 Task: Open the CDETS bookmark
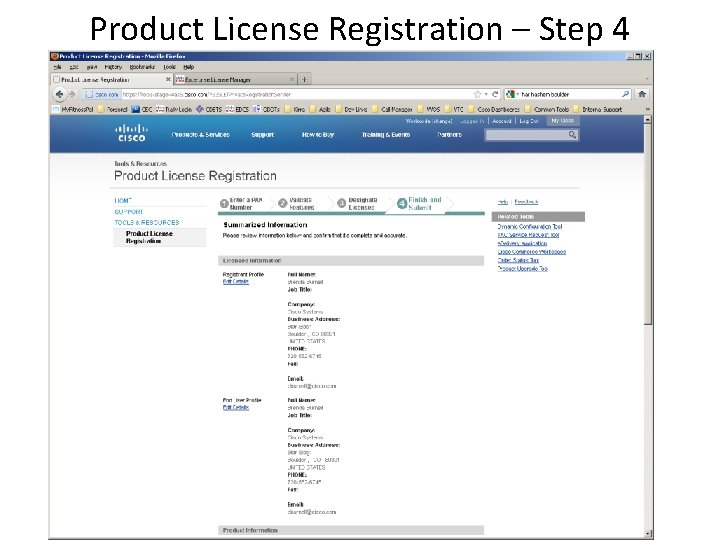[x=209, y=109]
